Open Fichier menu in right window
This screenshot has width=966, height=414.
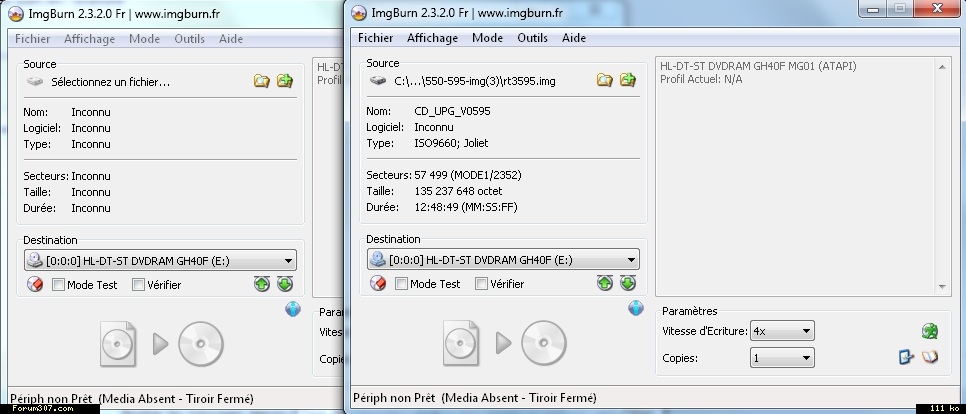(376, 38)
